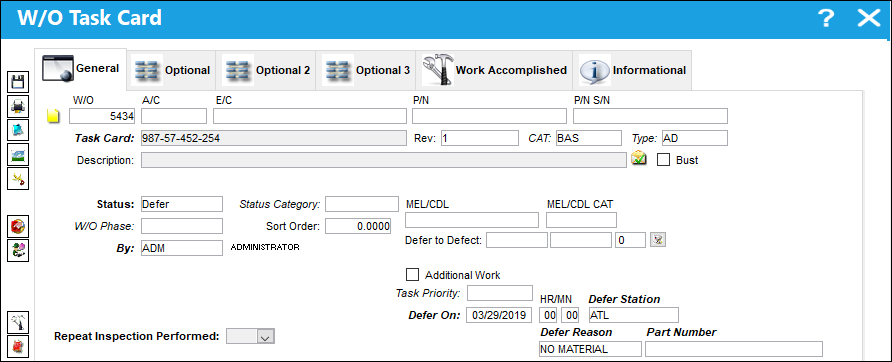
Task: Click the people group icon in sidebar
Action: click(x=18, y=250)
